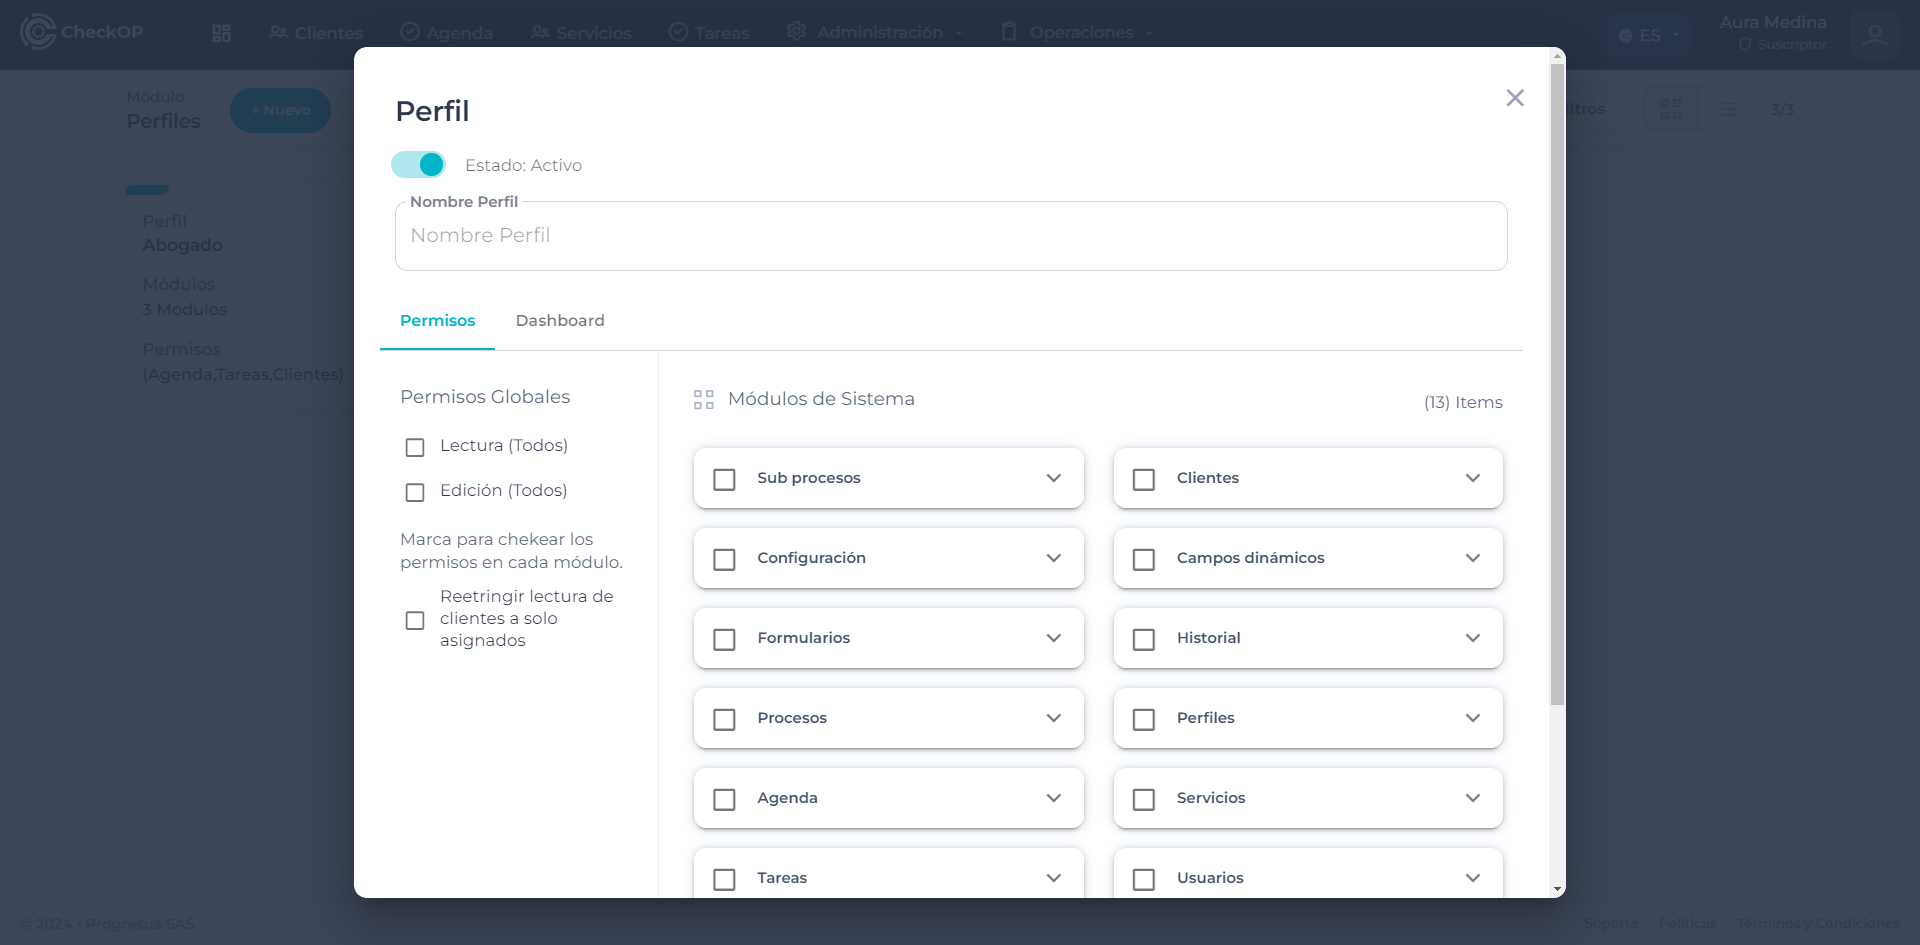Click the user avatar icon
1920x945 pixels.
coord(1874,35)
